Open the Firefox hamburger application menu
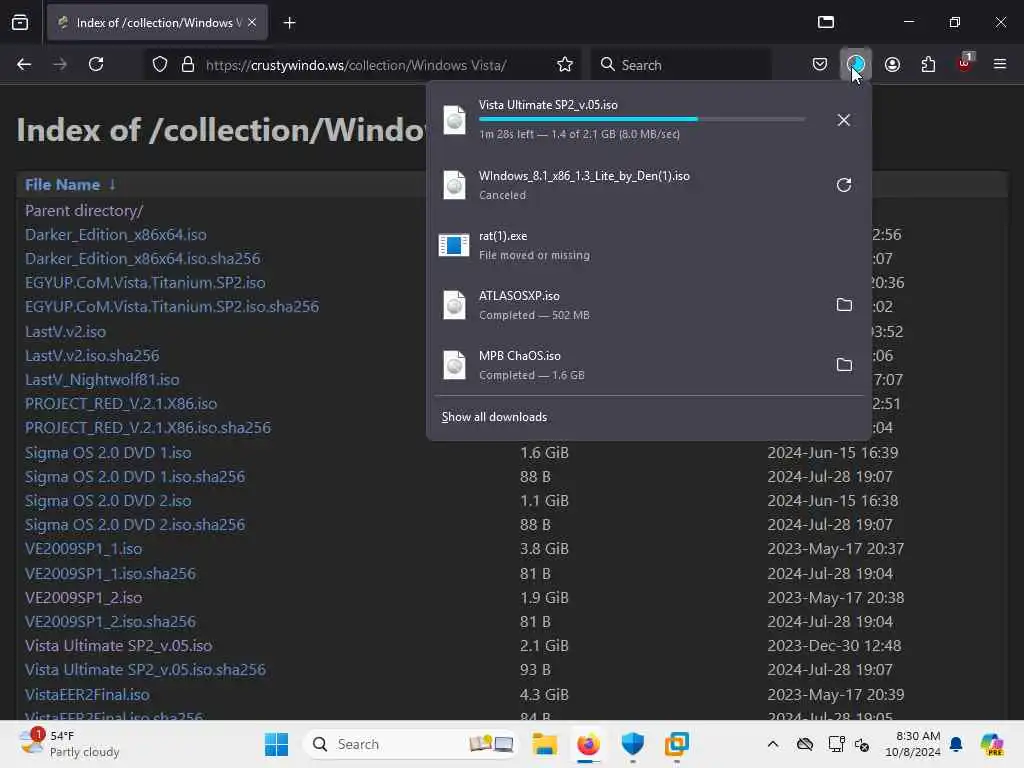The image size is (1024, 768). (1000, 64)
